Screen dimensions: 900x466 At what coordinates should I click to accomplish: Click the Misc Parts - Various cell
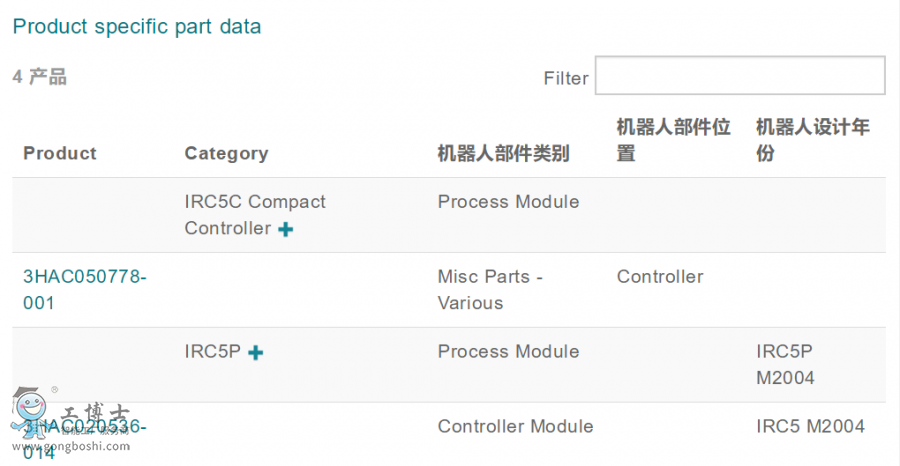pos(490,289)
